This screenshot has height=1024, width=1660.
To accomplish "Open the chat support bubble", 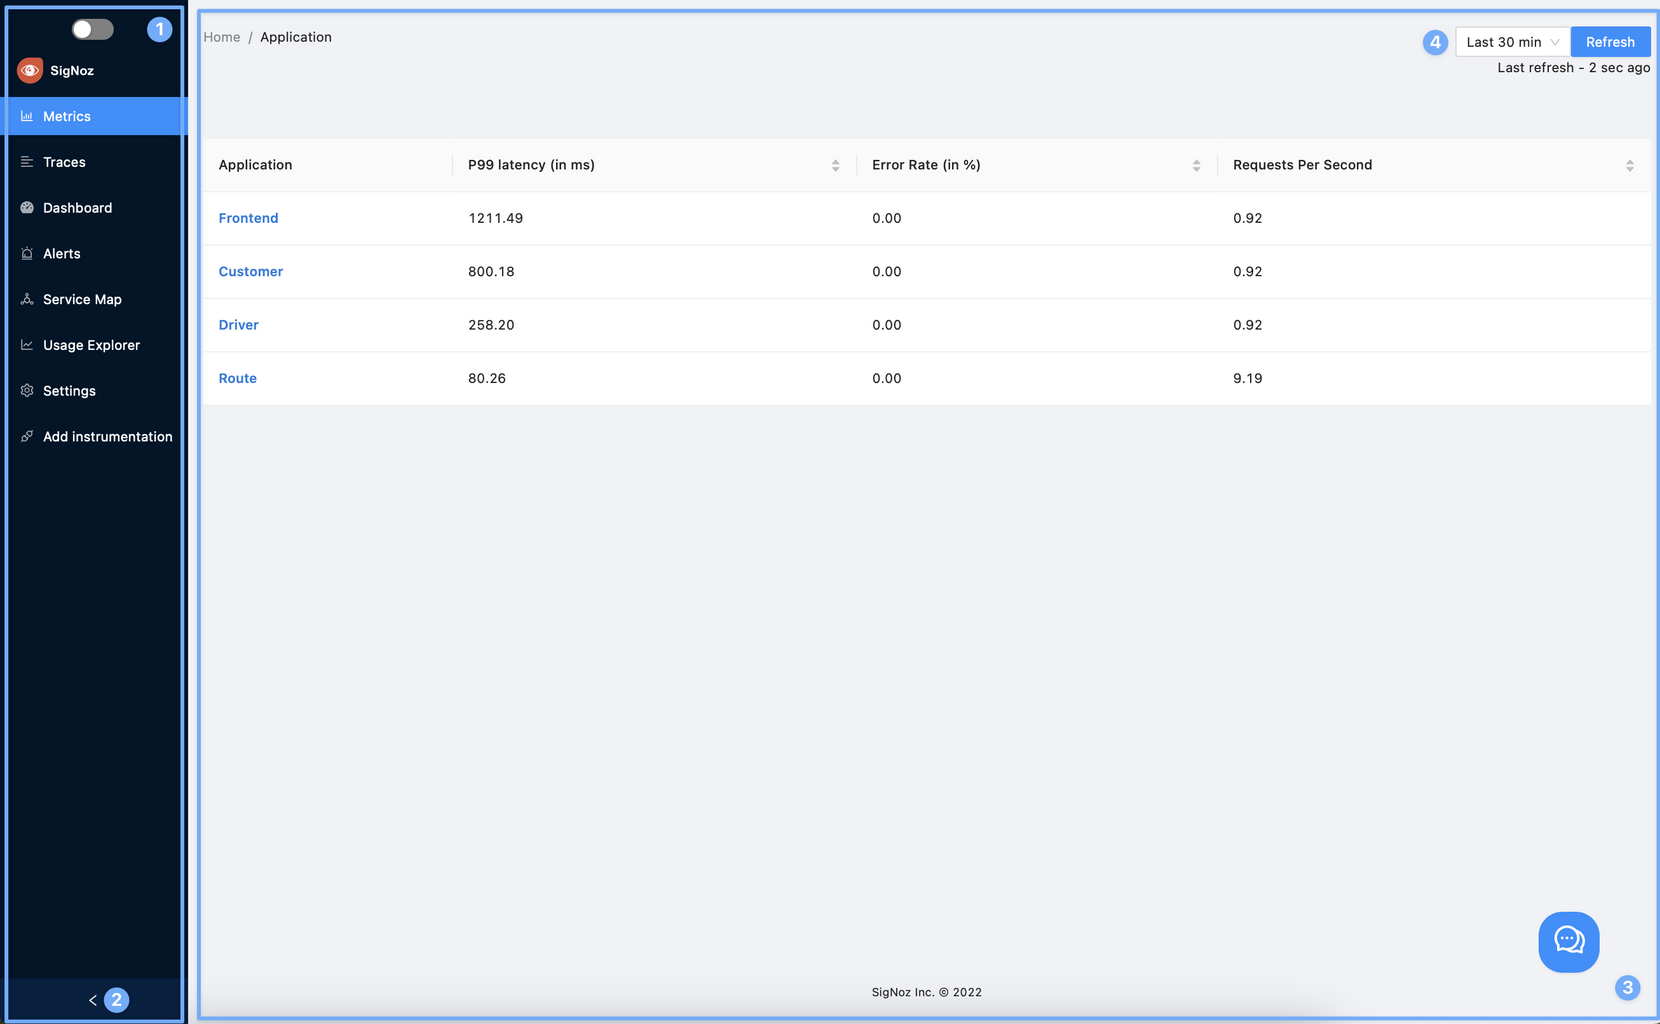I will tap(1568, 942).
